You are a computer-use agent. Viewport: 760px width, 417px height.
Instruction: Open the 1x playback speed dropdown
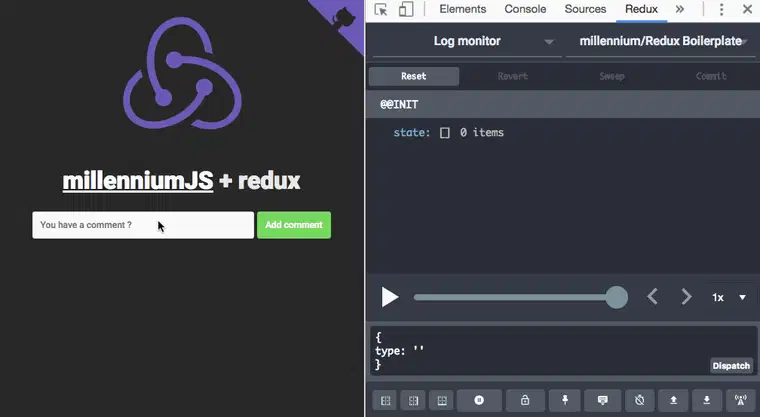coord(729,297)
